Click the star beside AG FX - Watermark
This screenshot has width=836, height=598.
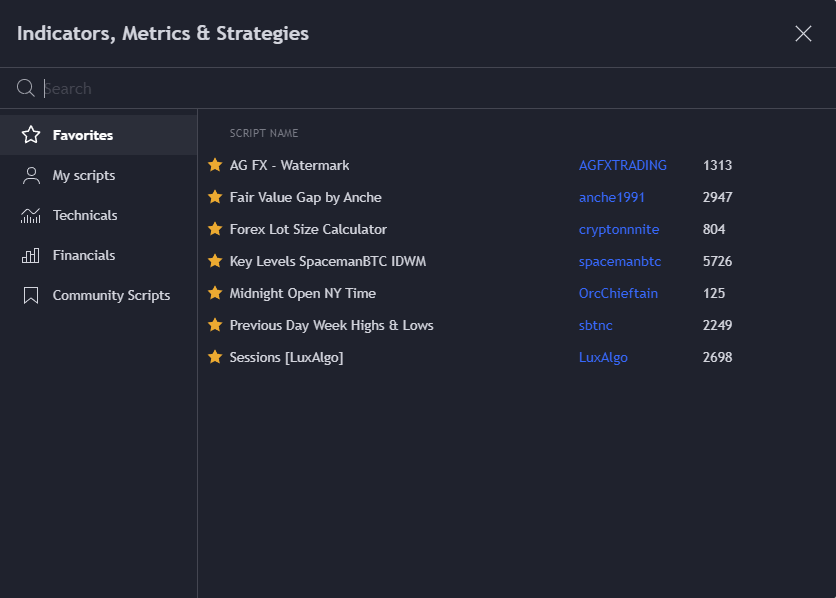[216, 165]
